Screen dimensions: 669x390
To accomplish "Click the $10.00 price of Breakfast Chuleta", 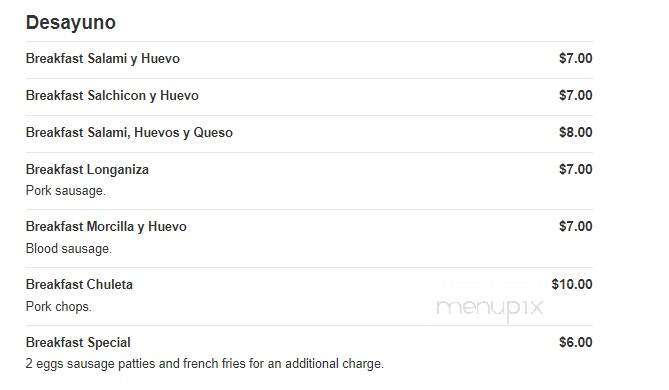I will click(572, 284).
